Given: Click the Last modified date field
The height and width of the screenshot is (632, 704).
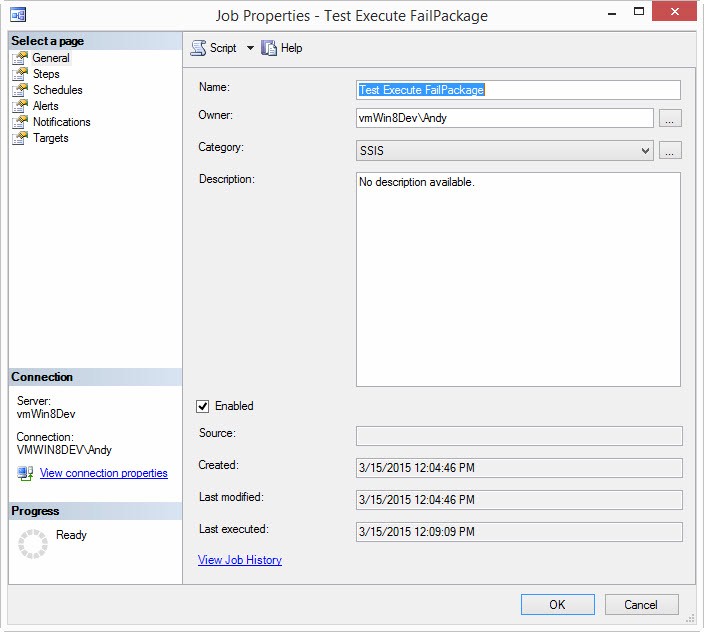Looking at the screenshot, I should (519, 500).
